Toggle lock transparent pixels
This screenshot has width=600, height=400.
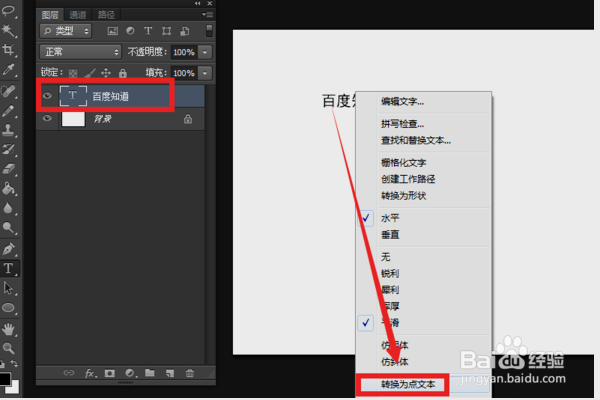click(x=73, y=73)
